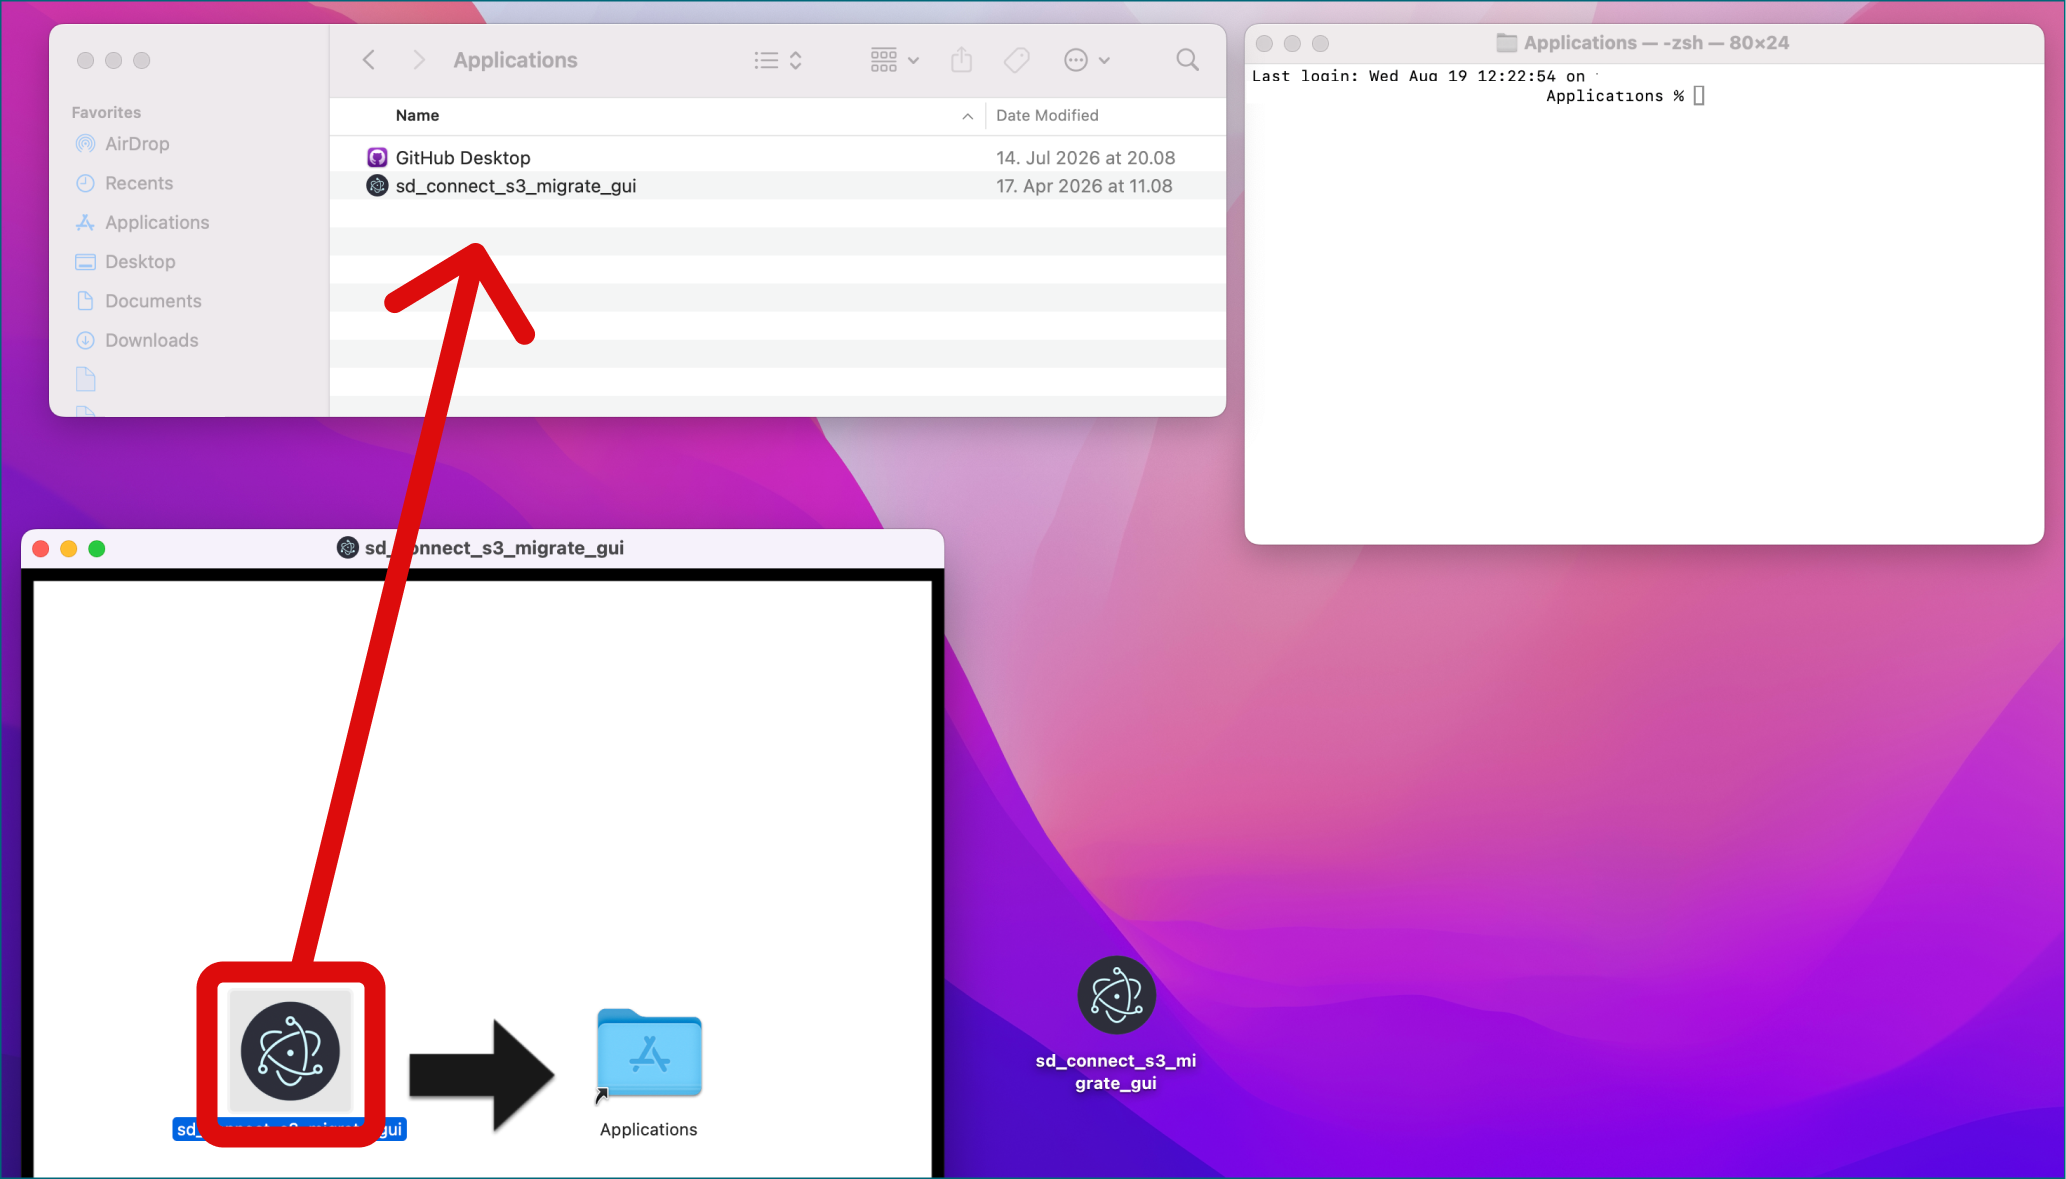
Task: Select the app icon in the installer window
Action: [291, 1051]
